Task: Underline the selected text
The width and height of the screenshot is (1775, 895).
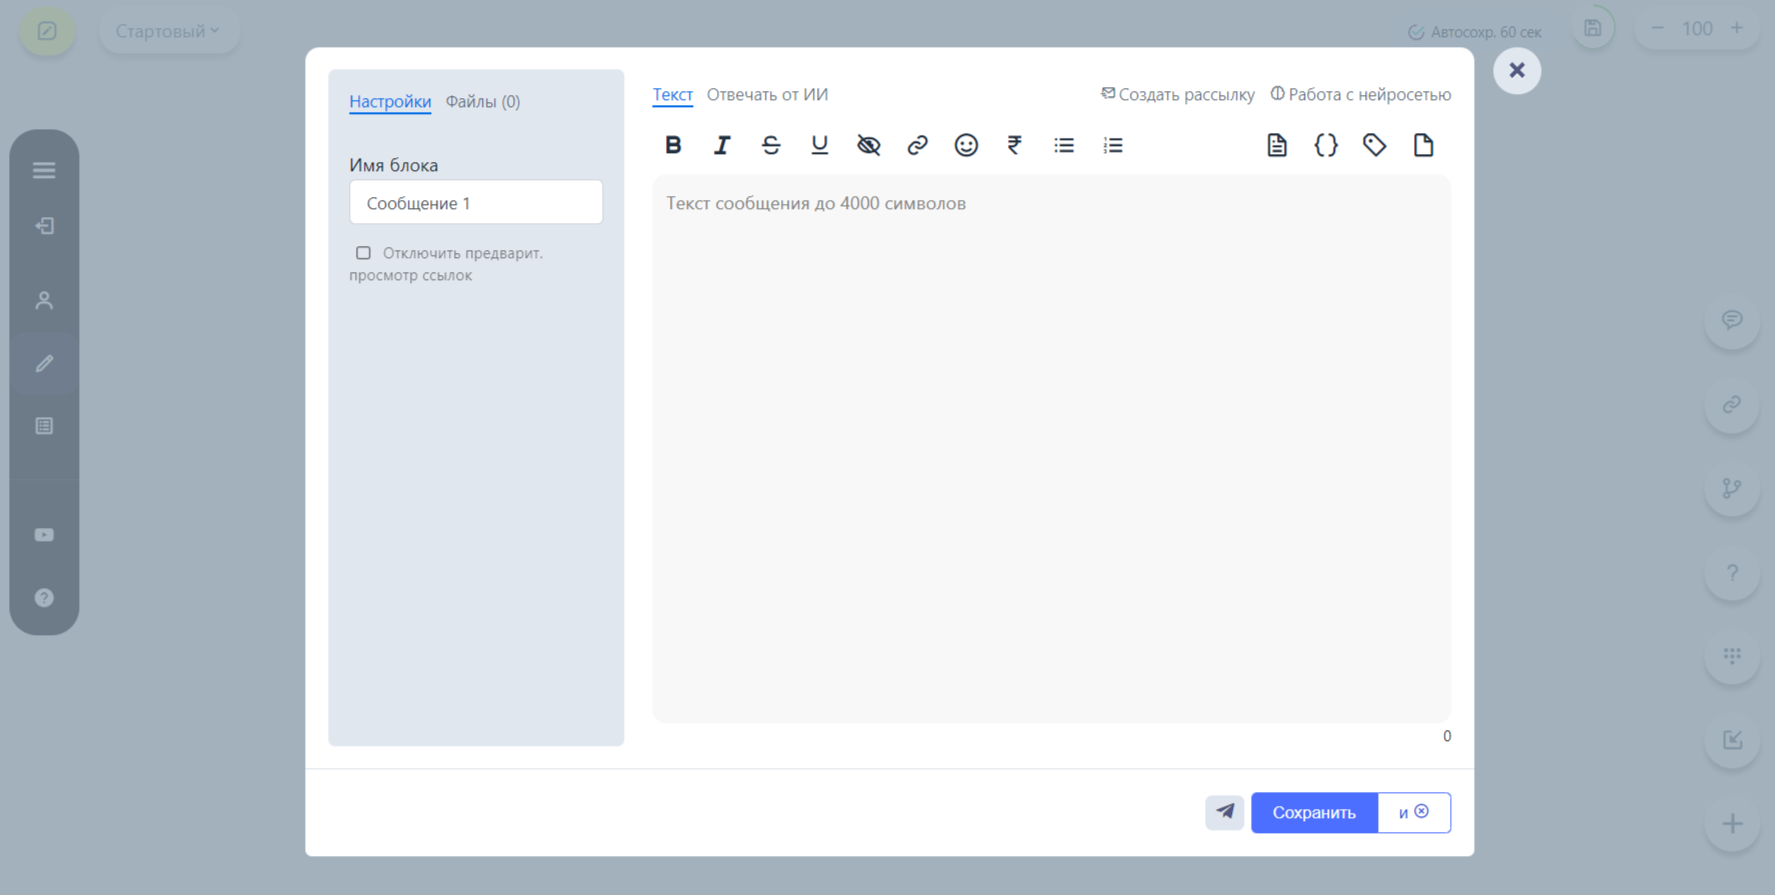Action: tap(820, 145)
